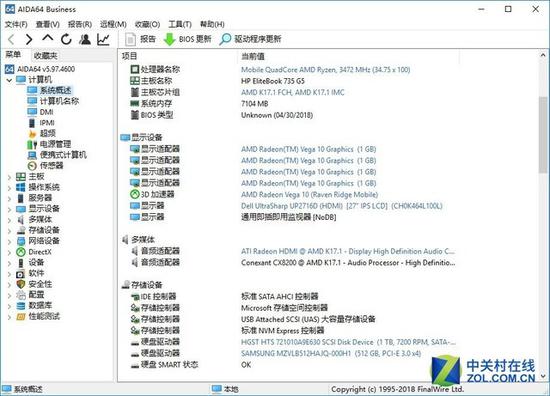Click the BIOS 类型 row icon
This screenshot has width=550, height=396.
pos(135,115)
